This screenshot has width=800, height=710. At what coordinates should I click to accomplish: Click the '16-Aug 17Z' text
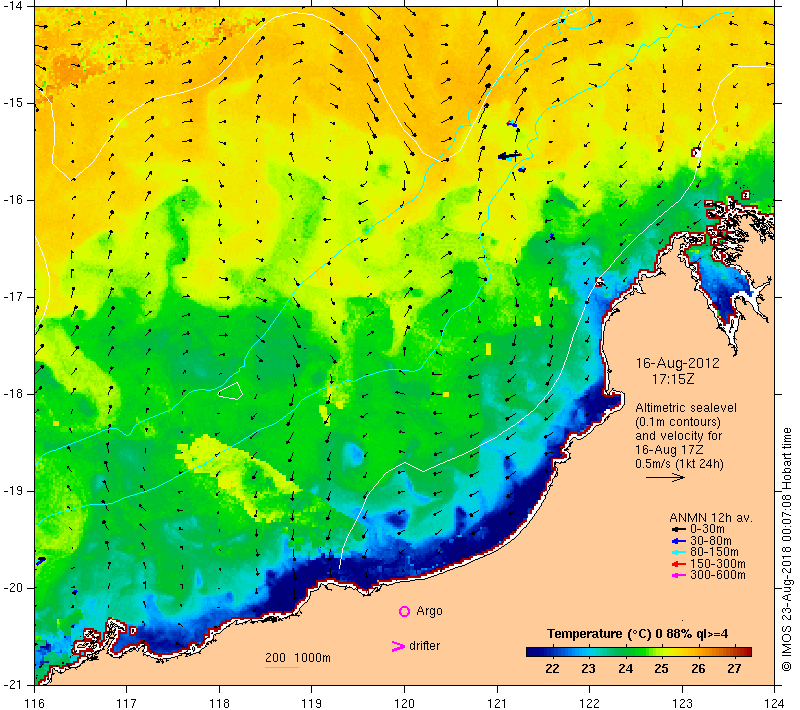[x=669, y=450]
